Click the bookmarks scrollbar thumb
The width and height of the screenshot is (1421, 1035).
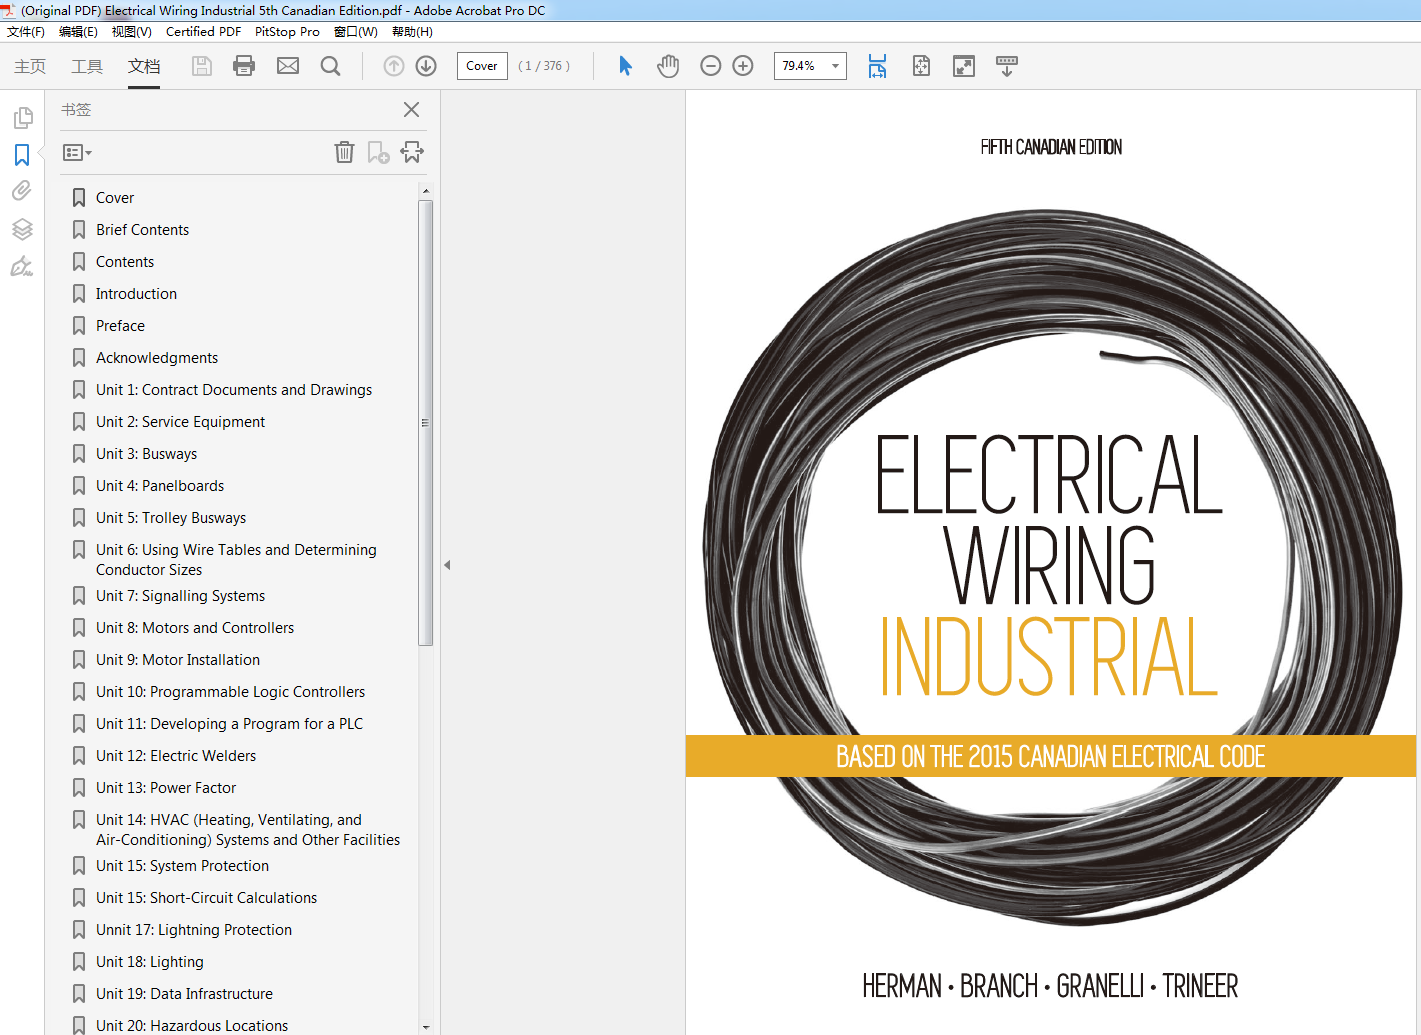point(426,422)
